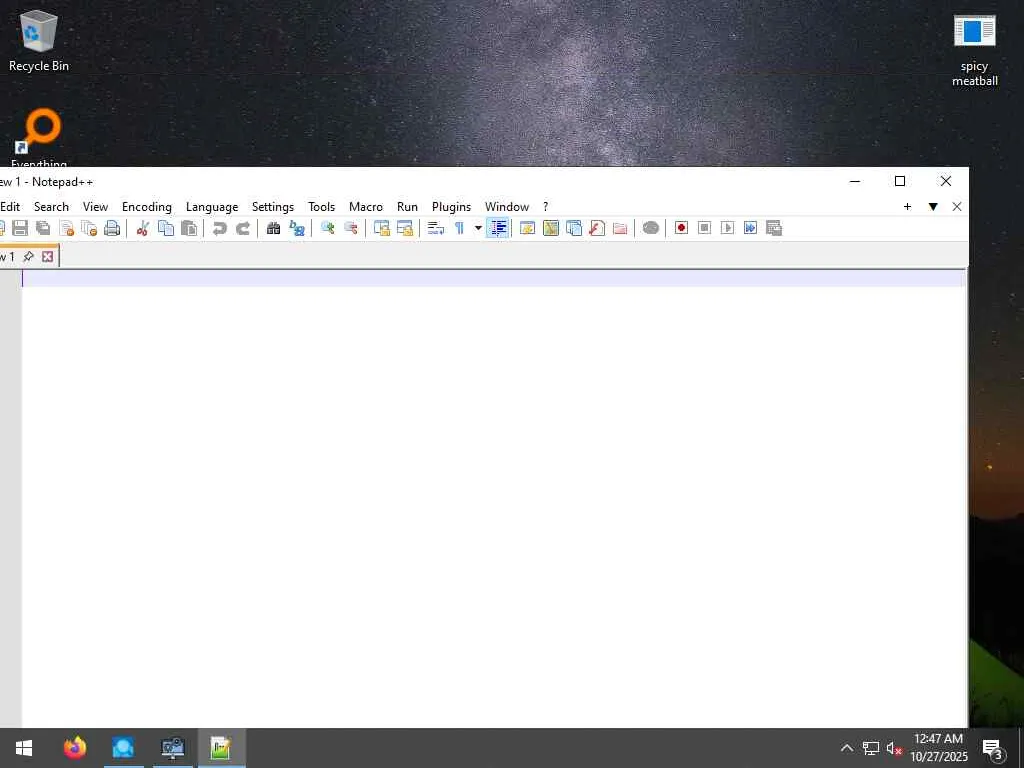Open the tab list dropdown triangle

[933, 206]
